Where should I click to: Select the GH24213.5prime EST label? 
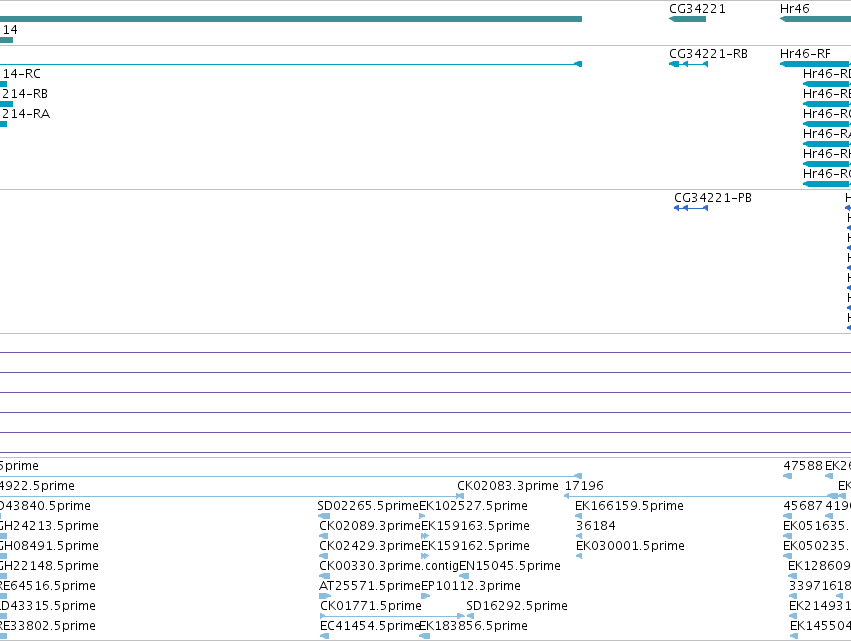click(49, 526)
